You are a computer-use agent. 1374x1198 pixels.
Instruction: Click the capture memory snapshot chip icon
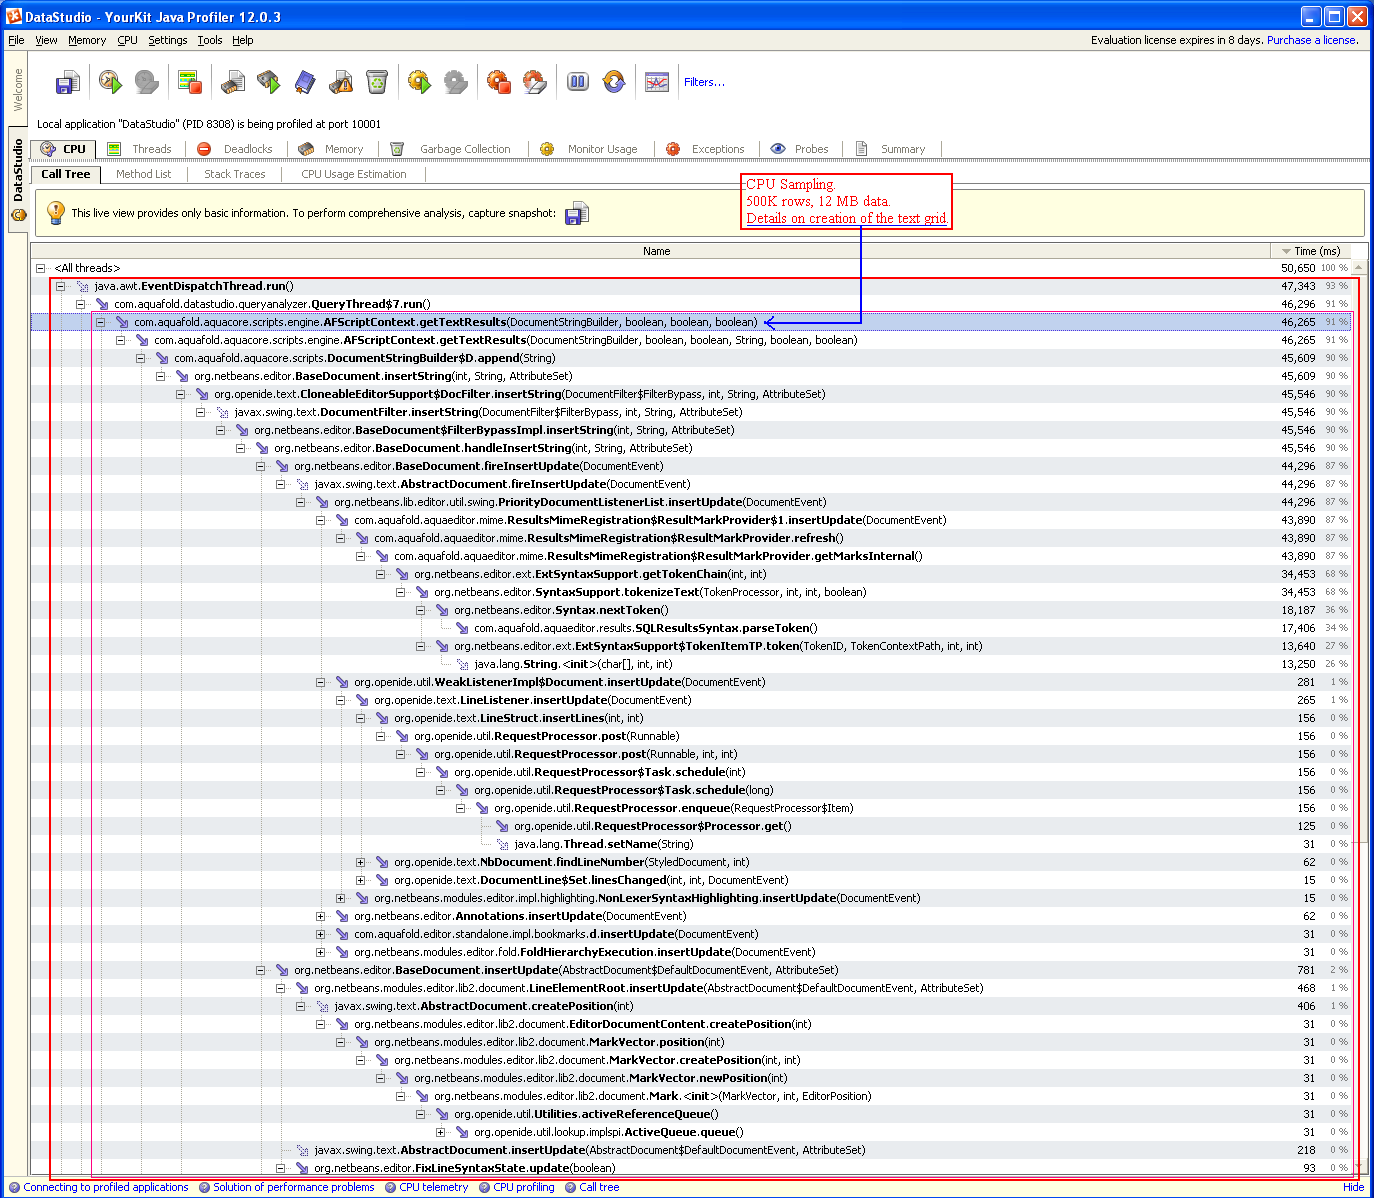(233, 82)
